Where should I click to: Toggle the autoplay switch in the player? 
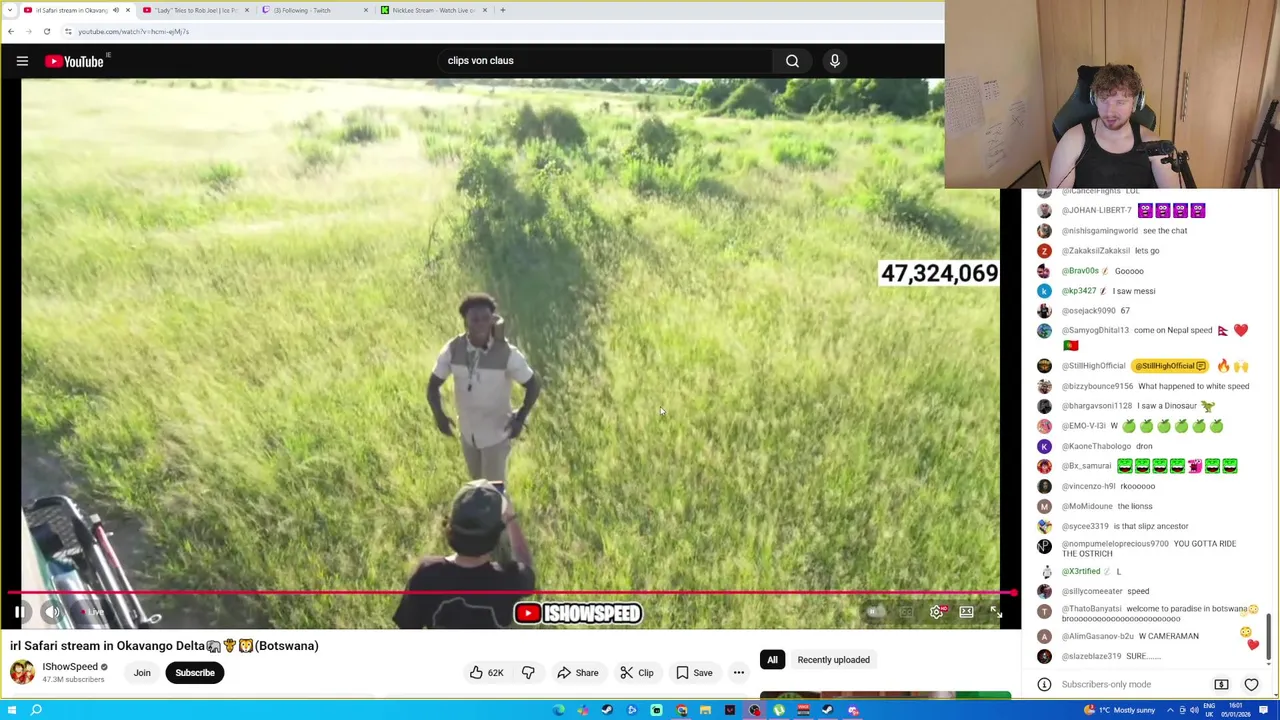coord(874,612)
